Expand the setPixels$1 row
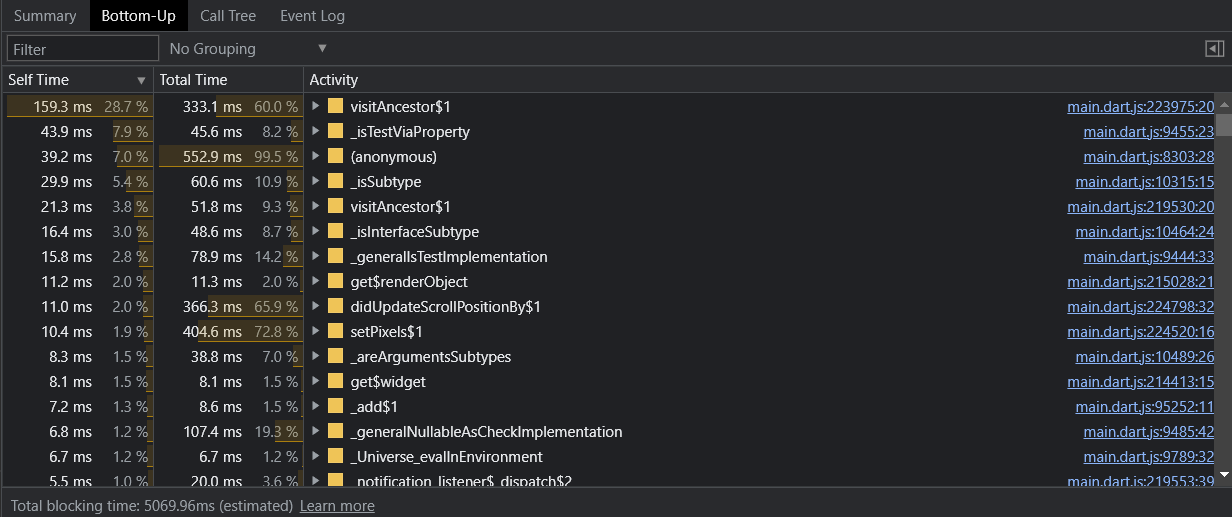 (315, 331)
